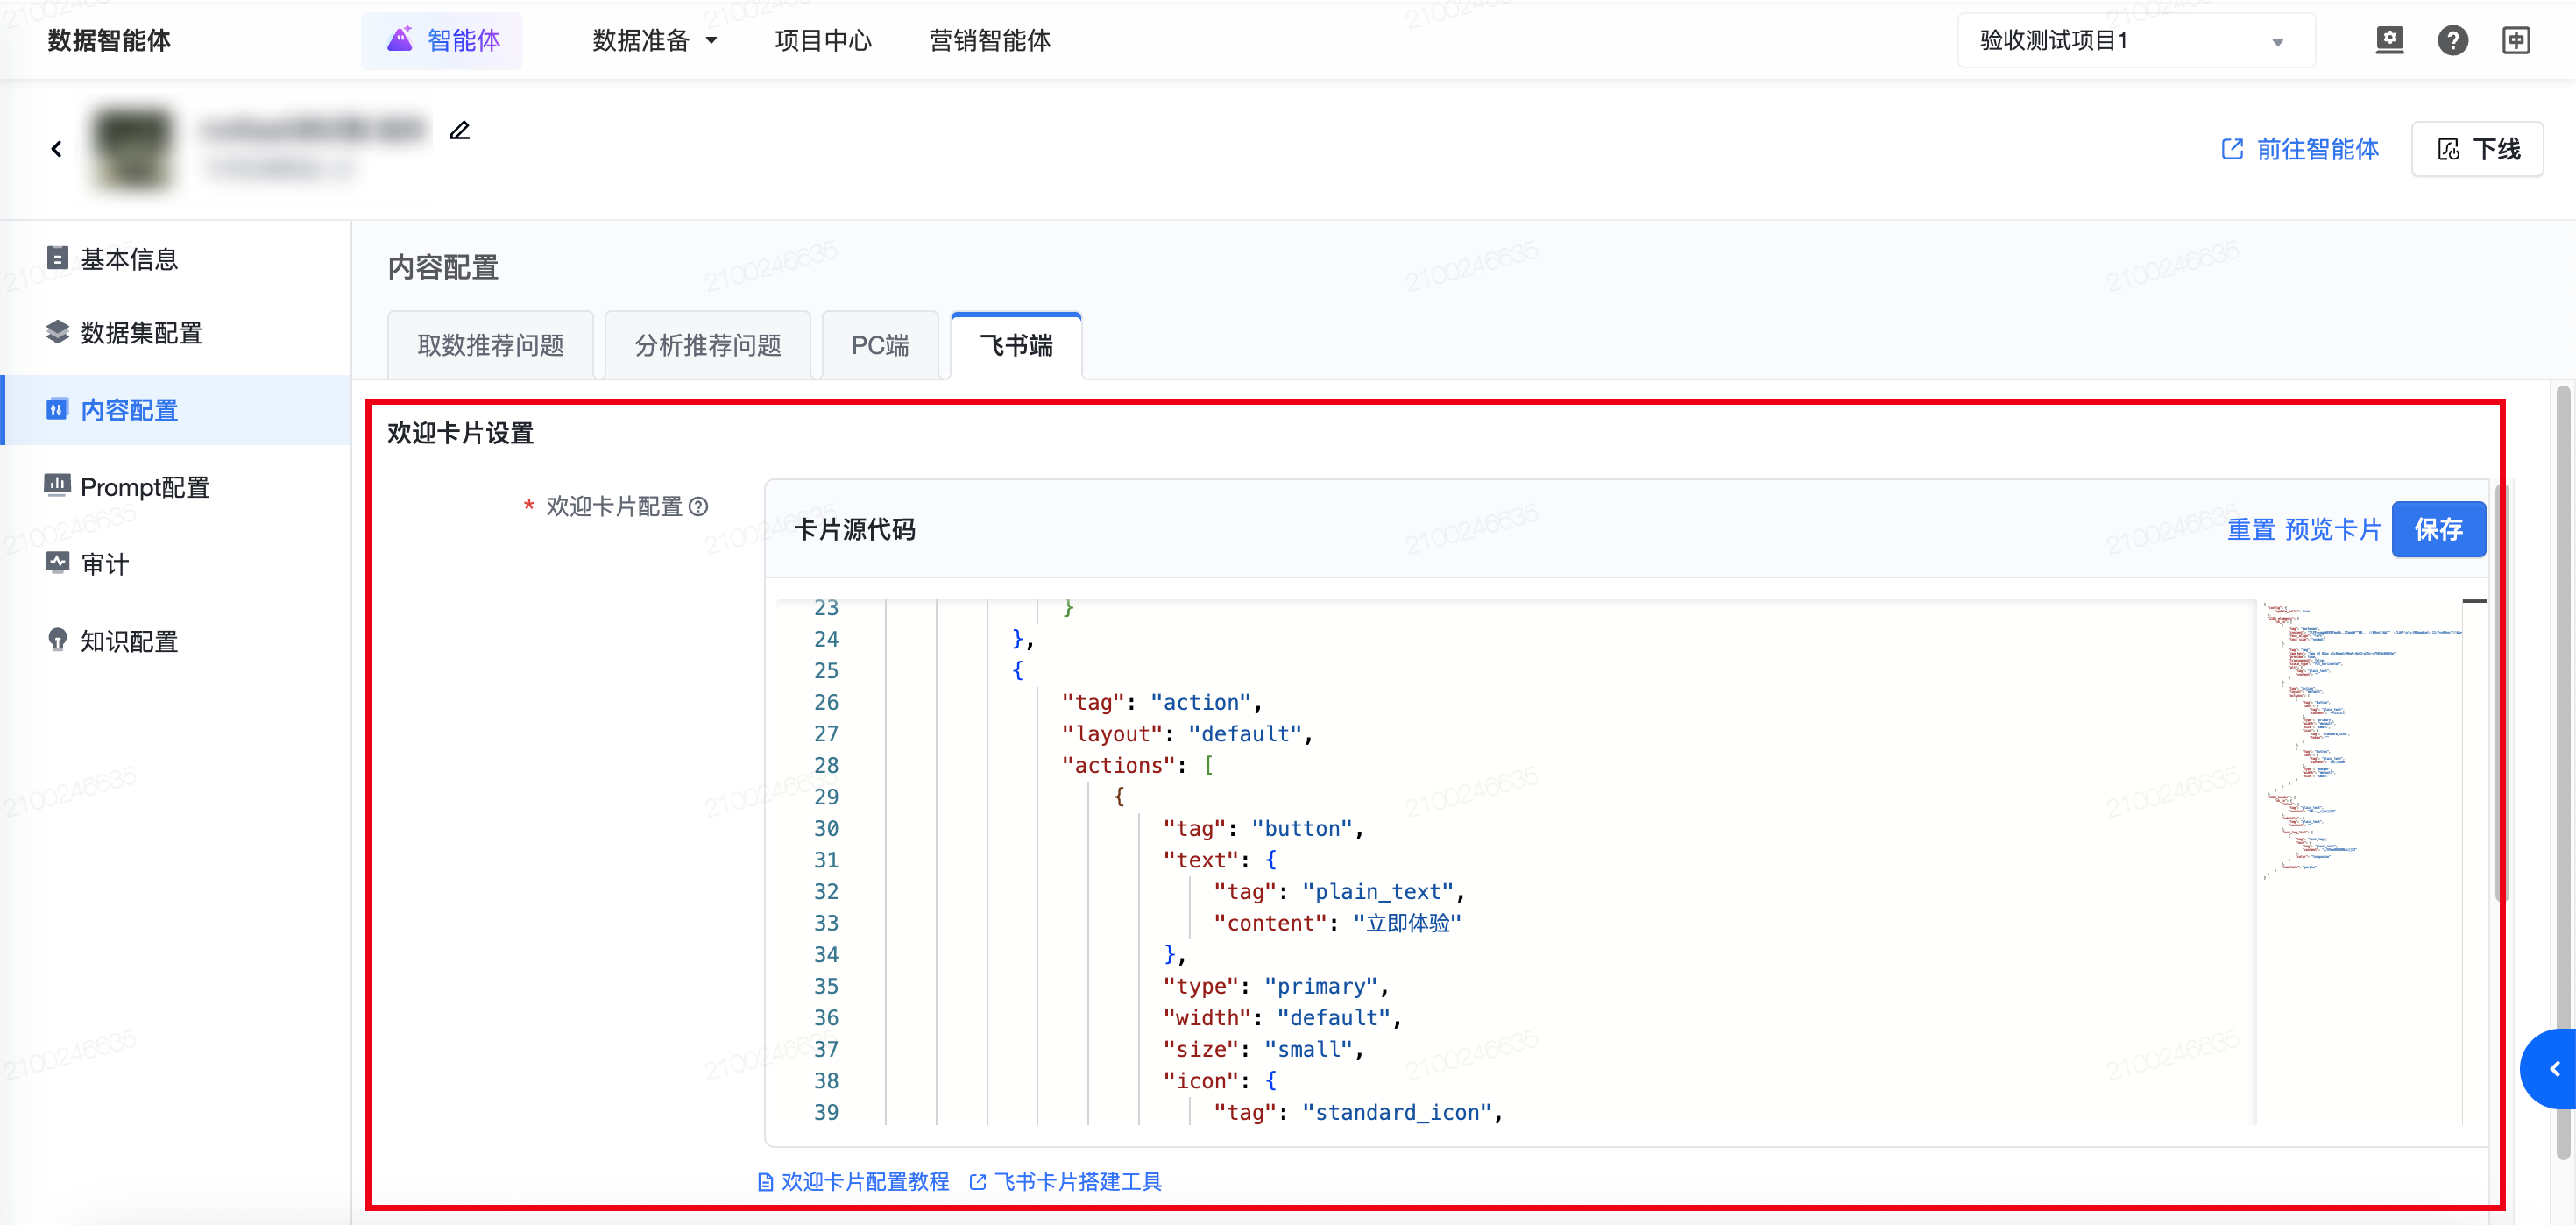The image size is (2576, 1225).
Task: Switch to the 取数推荐问题 tab
Action: pos(490,346)
